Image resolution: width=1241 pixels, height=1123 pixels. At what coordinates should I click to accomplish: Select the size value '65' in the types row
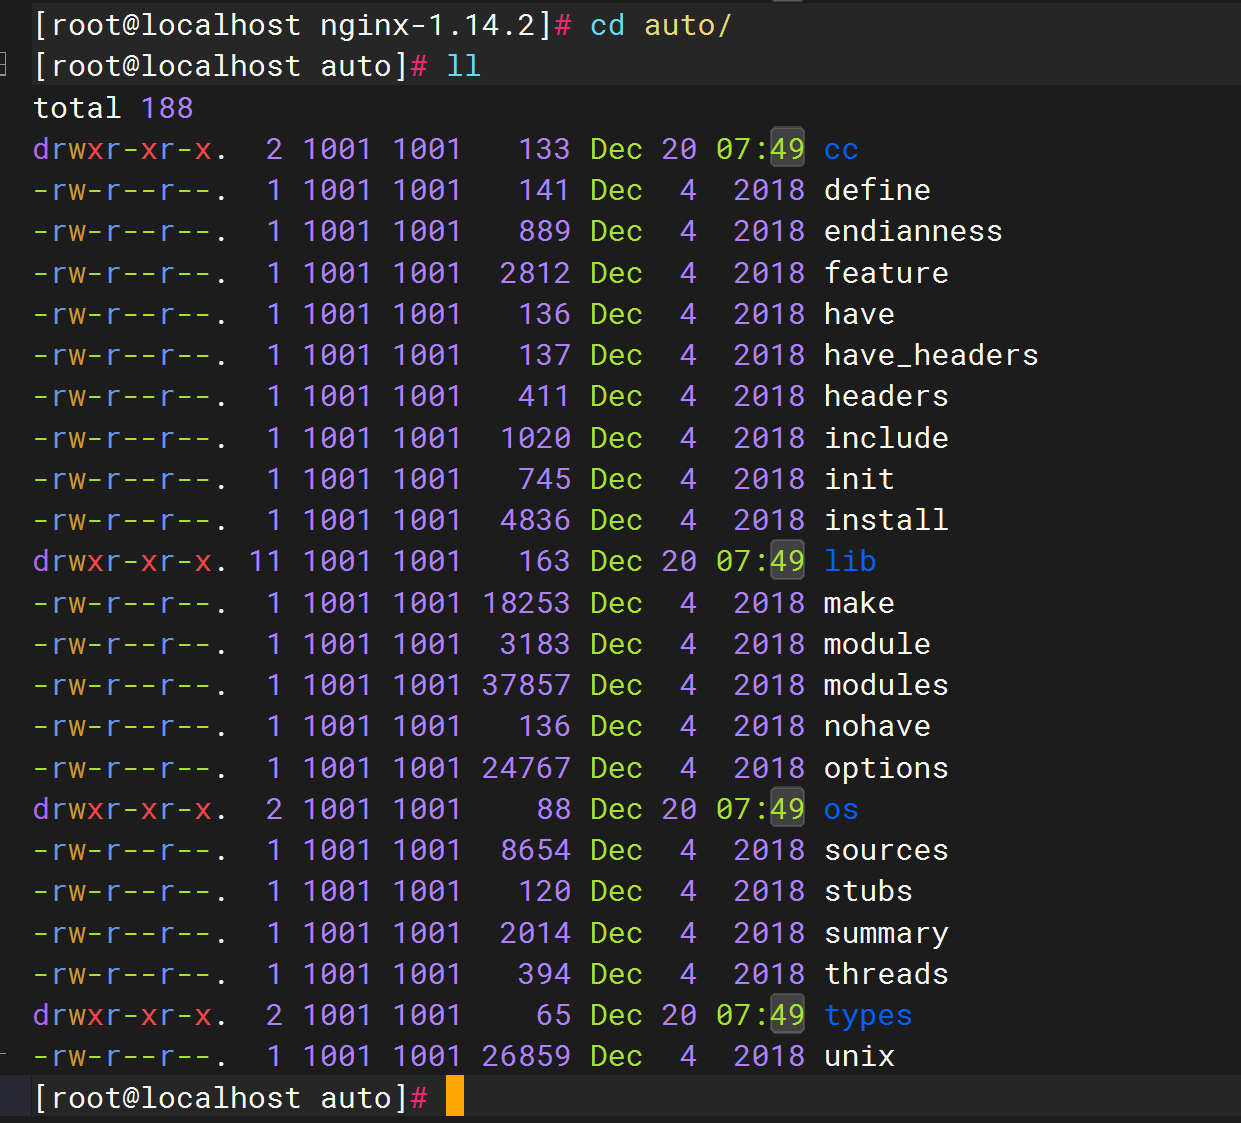[553, 1015]
